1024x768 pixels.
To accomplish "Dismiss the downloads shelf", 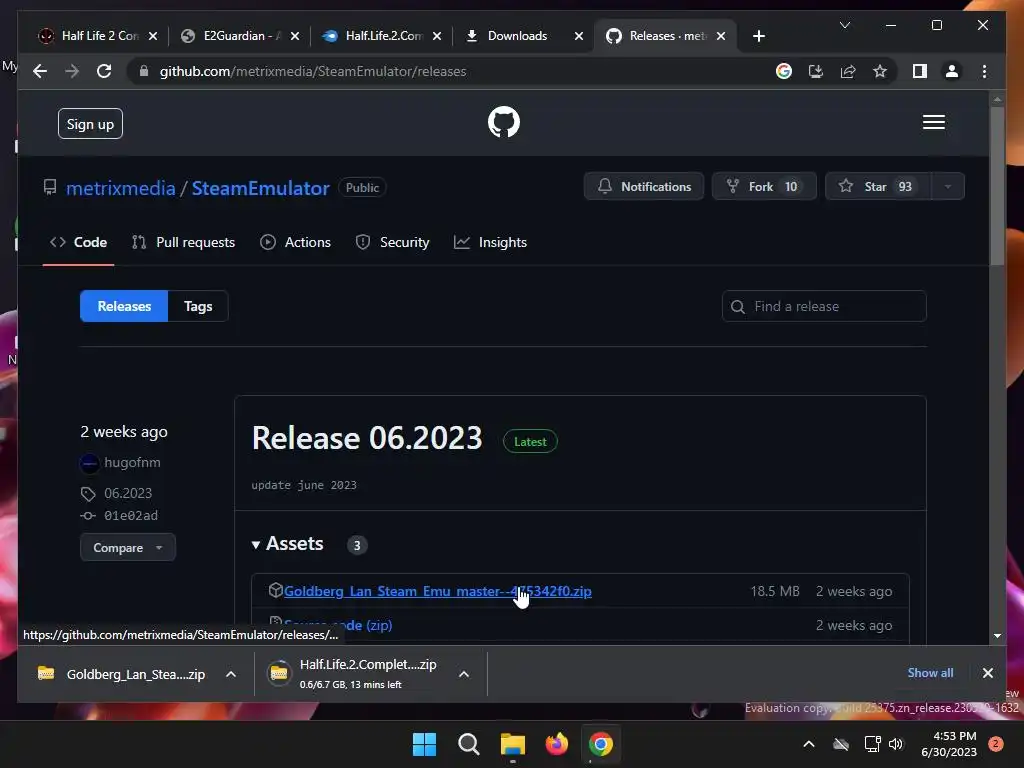I will pyautogui.click(x=987, y=673).
